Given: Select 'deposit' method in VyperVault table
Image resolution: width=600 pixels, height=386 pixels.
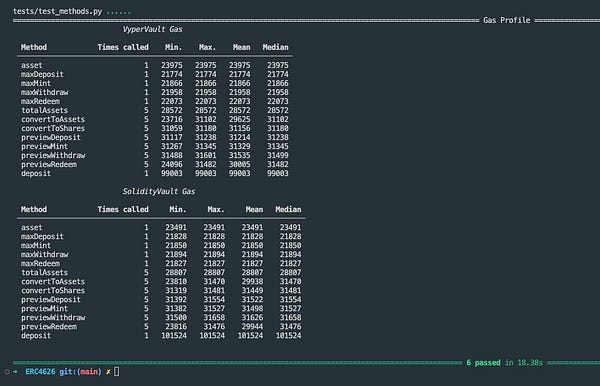Looking at the screenshot, I should [x=36, y=173].
